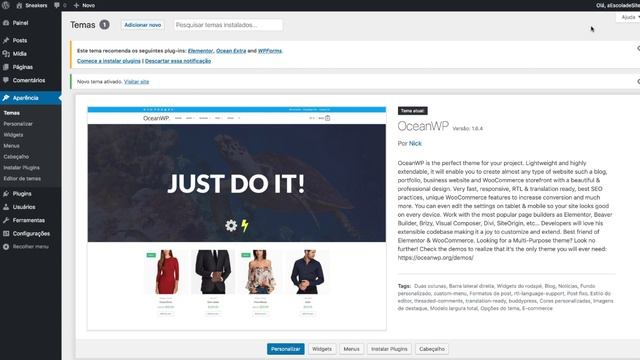Dismiss the plugin recommendation notice

638,49
